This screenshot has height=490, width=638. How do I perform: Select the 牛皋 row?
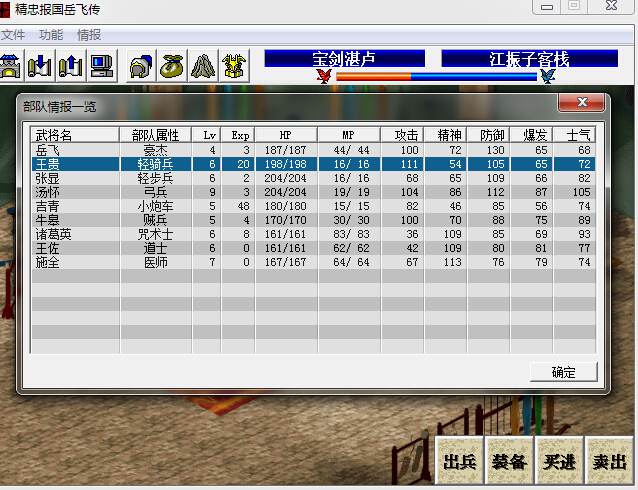tap(313, 220)
